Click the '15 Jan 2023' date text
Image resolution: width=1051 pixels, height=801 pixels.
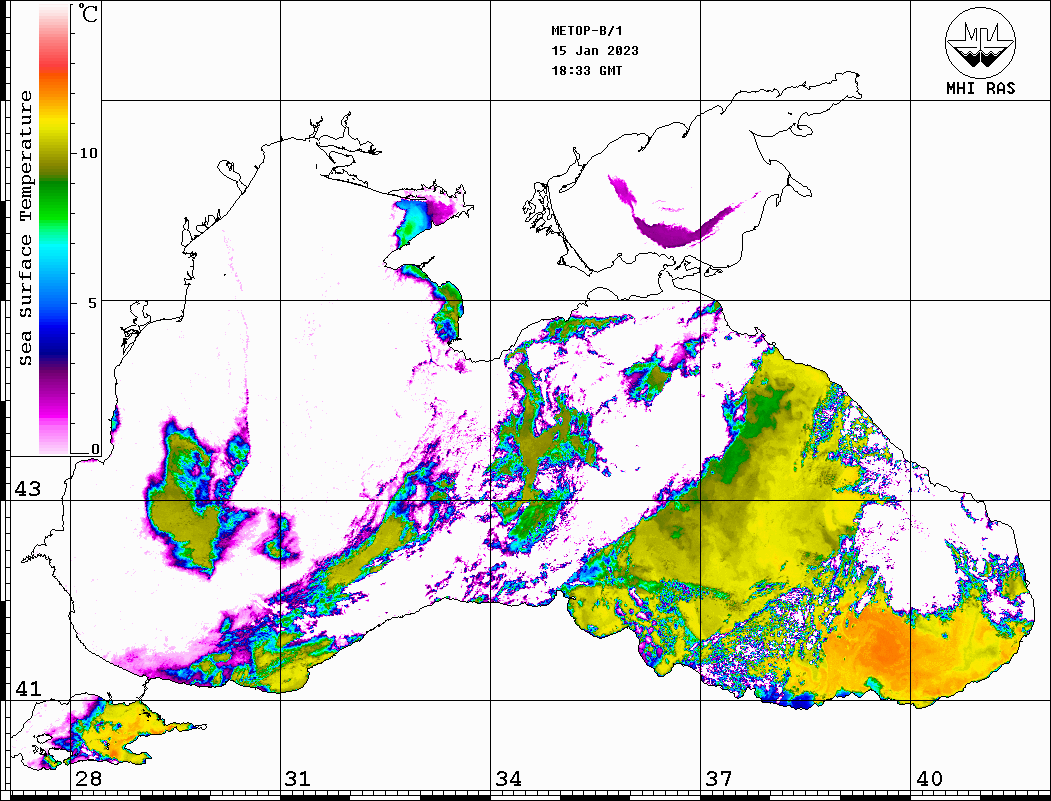click(x=595, y=51)
